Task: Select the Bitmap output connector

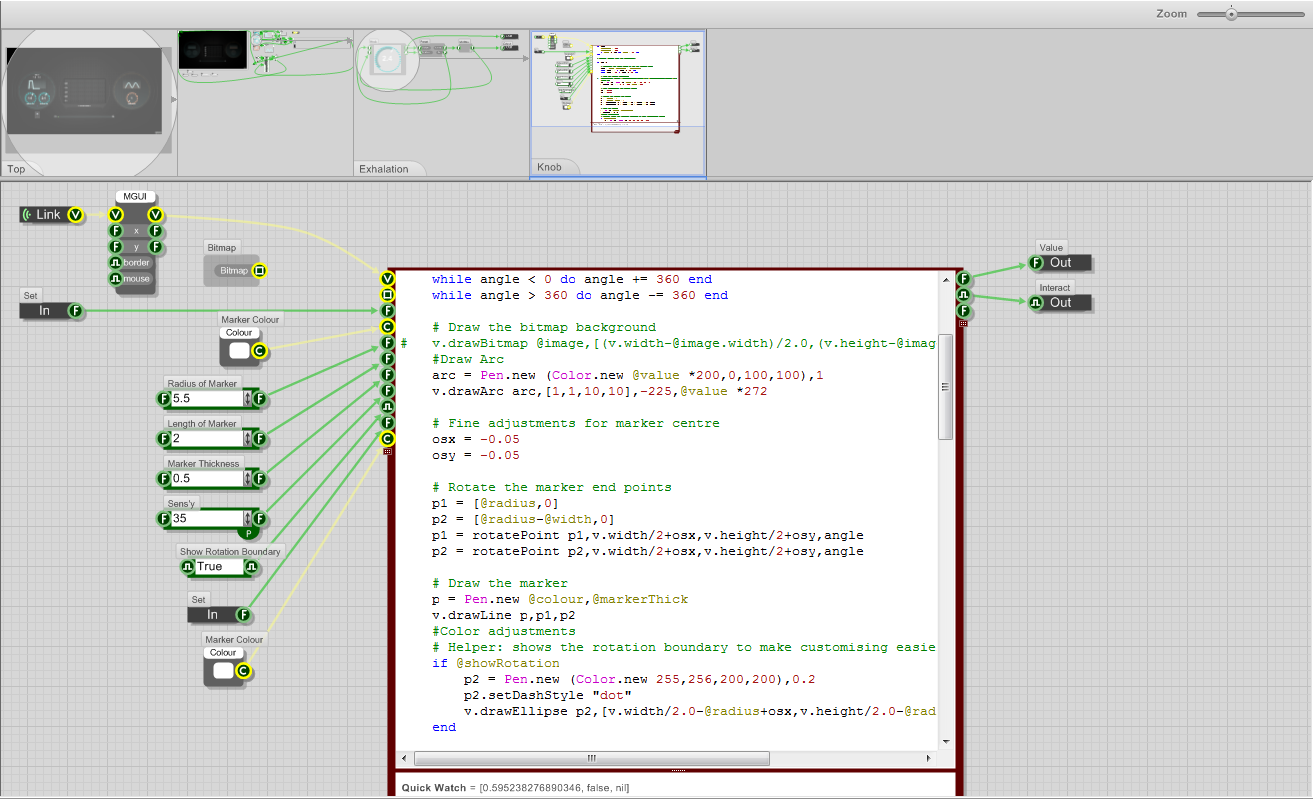Action: [259, 270]
